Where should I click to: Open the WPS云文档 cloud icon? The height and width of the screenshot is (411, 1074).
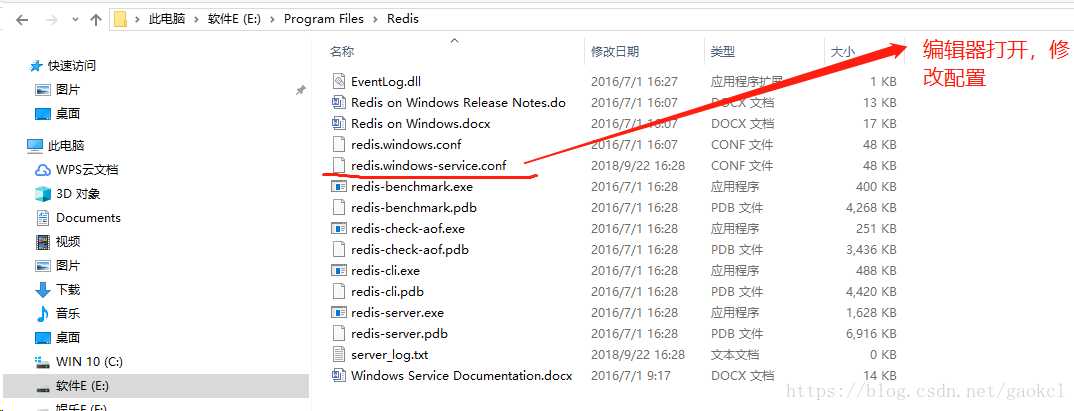(x=42, y=170)
